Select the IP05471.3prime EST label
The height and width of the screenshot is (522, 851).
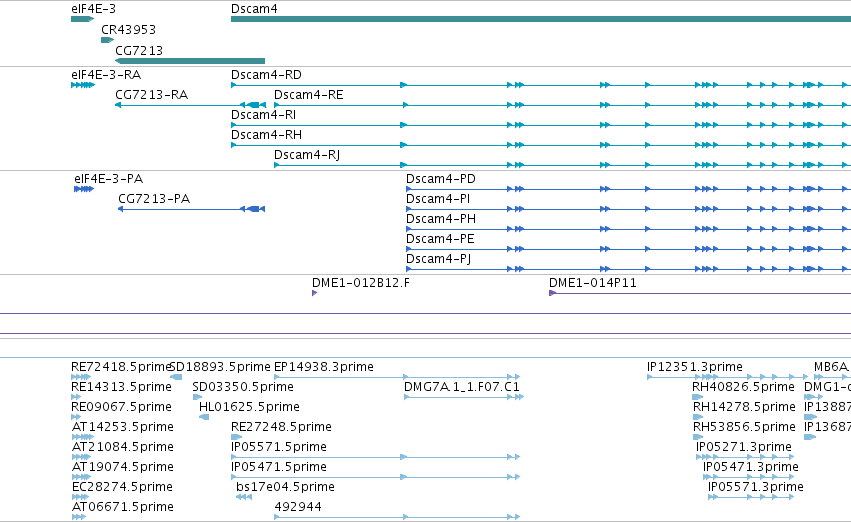751,467
